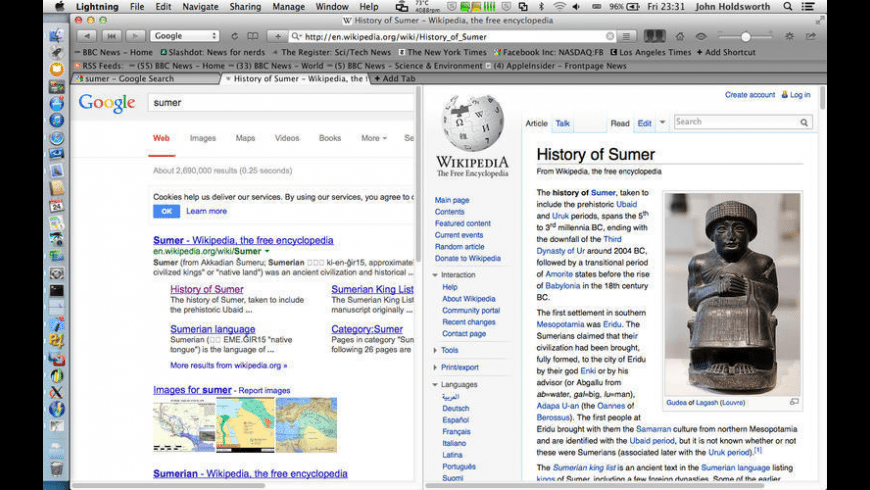This screenshot has height=490, width=870.
Task: Click the Wi-Fi icon in menu bar
Action: (560, 7)
